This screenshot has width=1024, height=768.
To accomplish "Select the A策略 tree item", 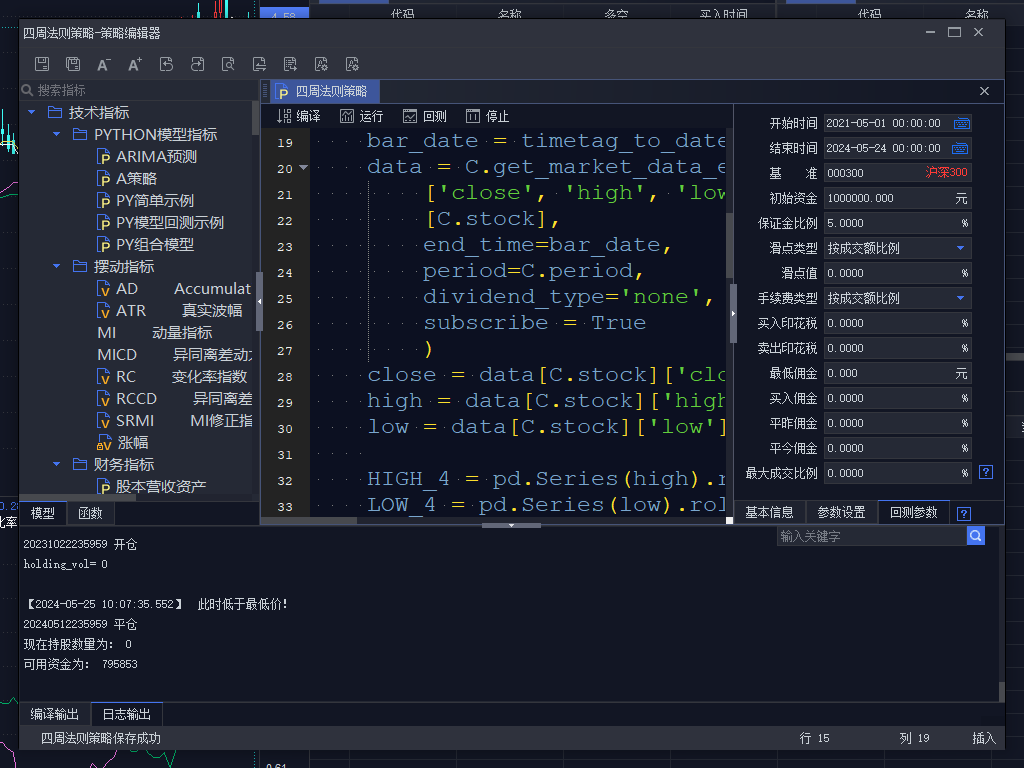I will 127,179.
